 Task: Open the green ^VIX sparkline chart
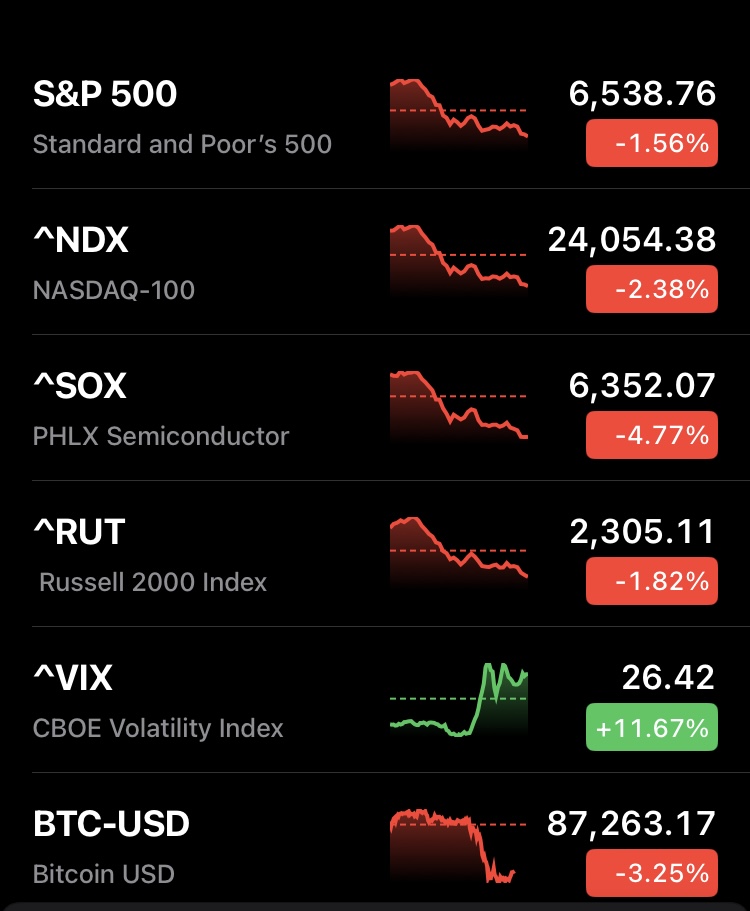(458, 700)
